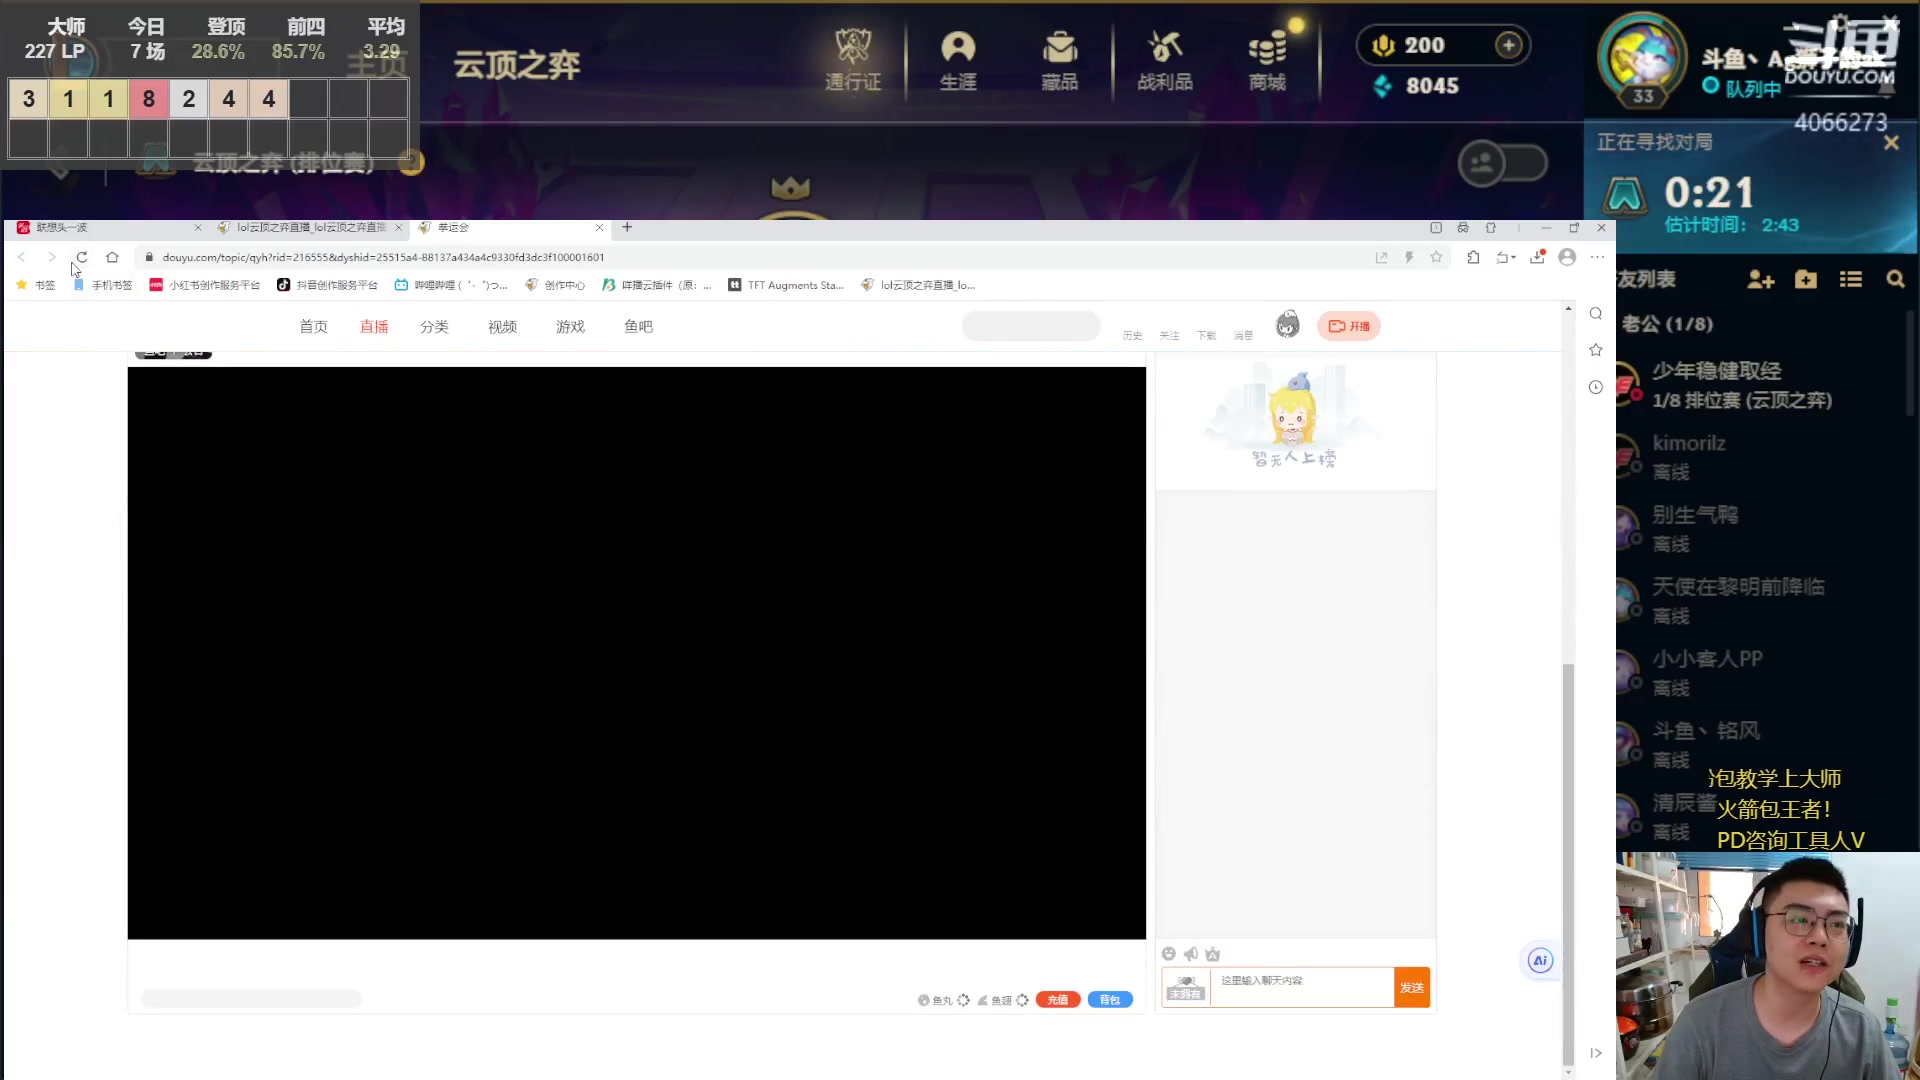Open the 小红书创作服务平台 bookmark
Viewport: 1920px width, 1080px height.
pyautogui.click(x=204, y=285)
